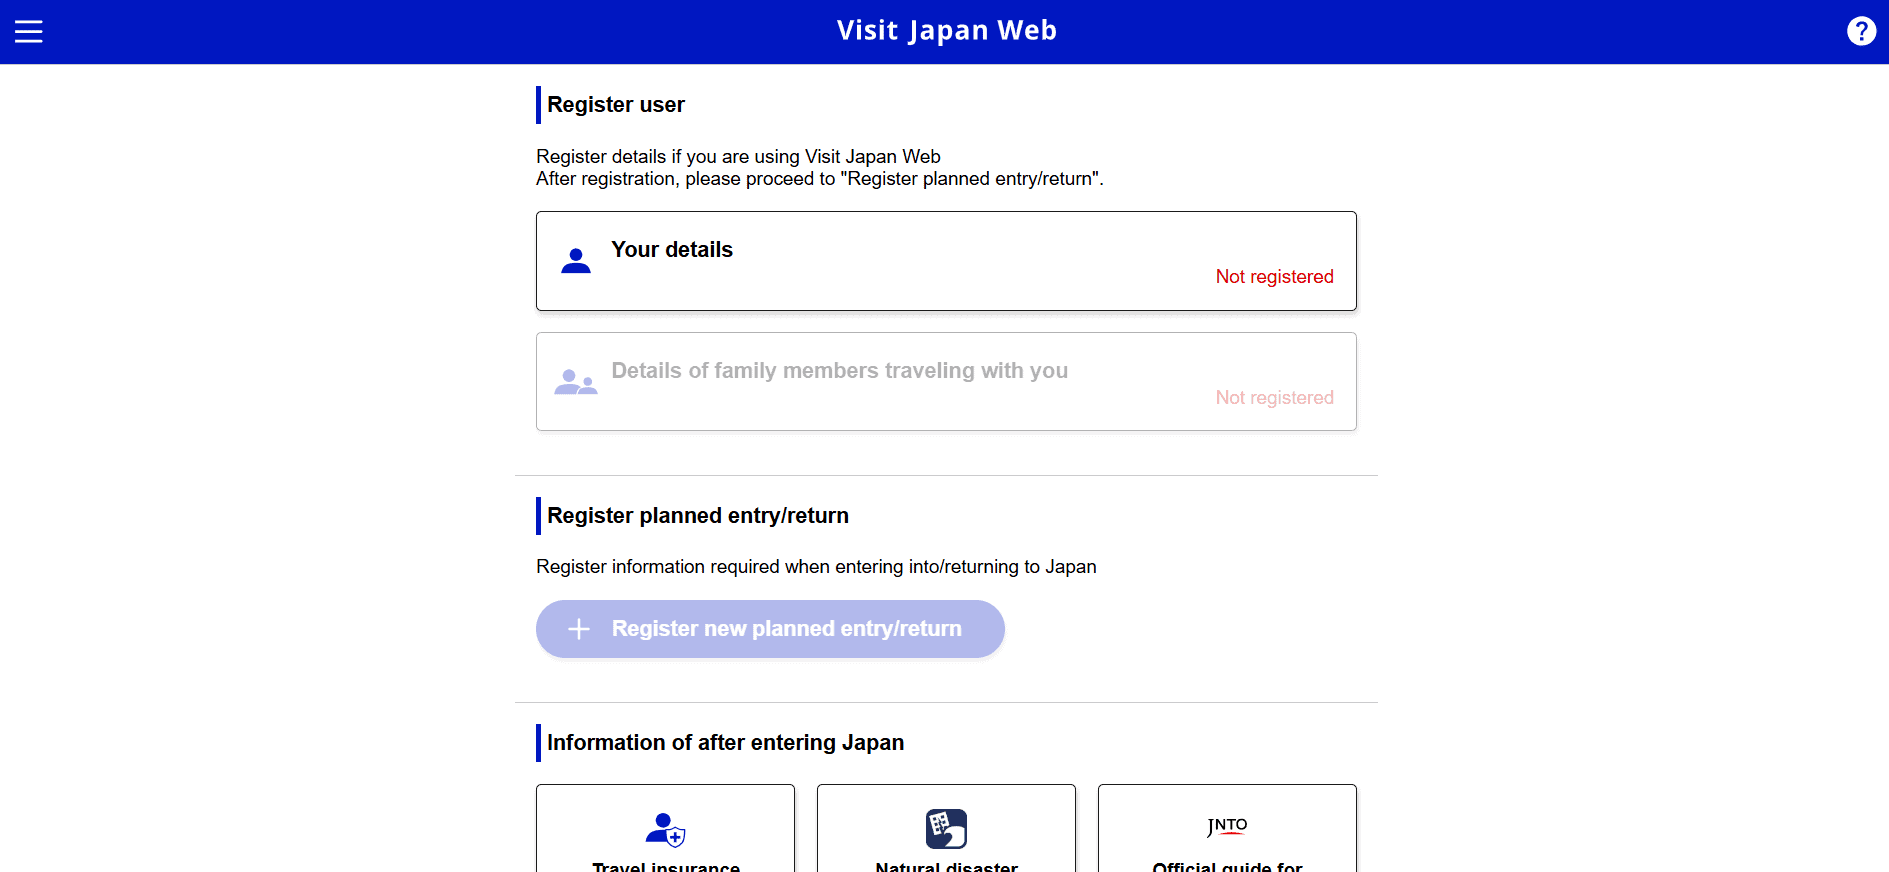
Task: Open the Your details card
Action: [x=946, y=261]
